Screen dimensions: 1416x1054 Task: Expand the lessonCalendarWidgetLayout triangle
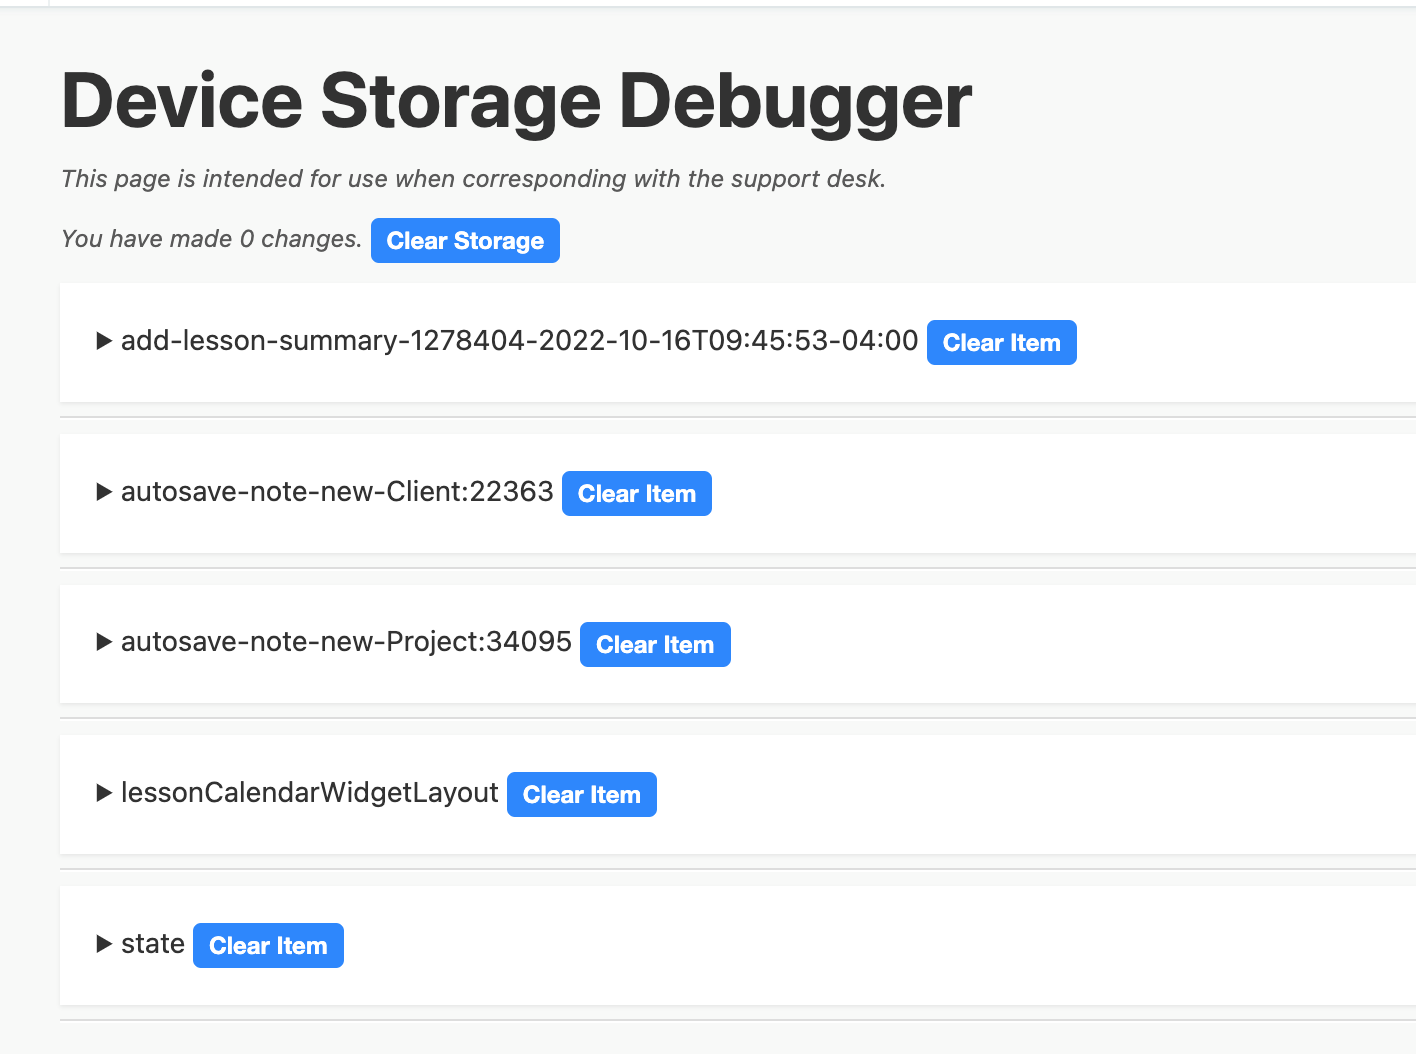tap(103, 793)
